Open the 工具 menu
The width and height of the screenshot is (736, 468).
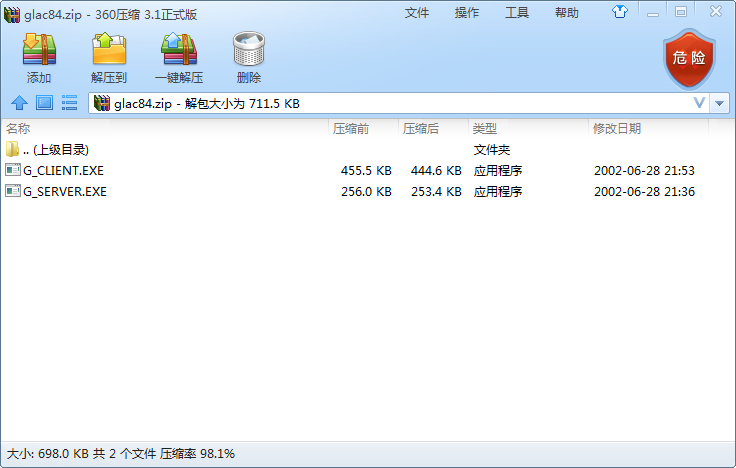(x=517, y=13)
